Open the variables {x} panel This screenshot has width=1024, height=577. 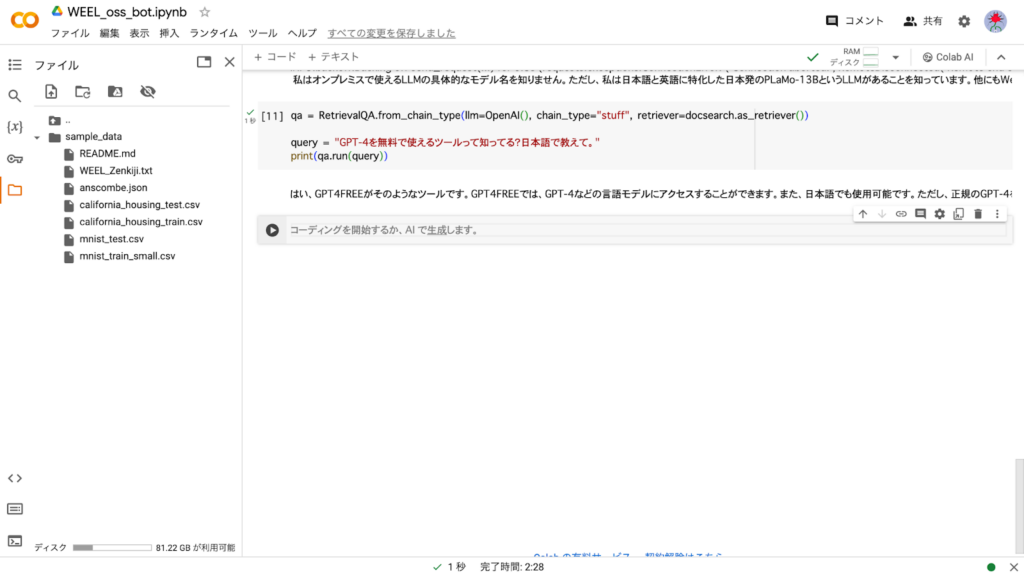coord(14,127)
